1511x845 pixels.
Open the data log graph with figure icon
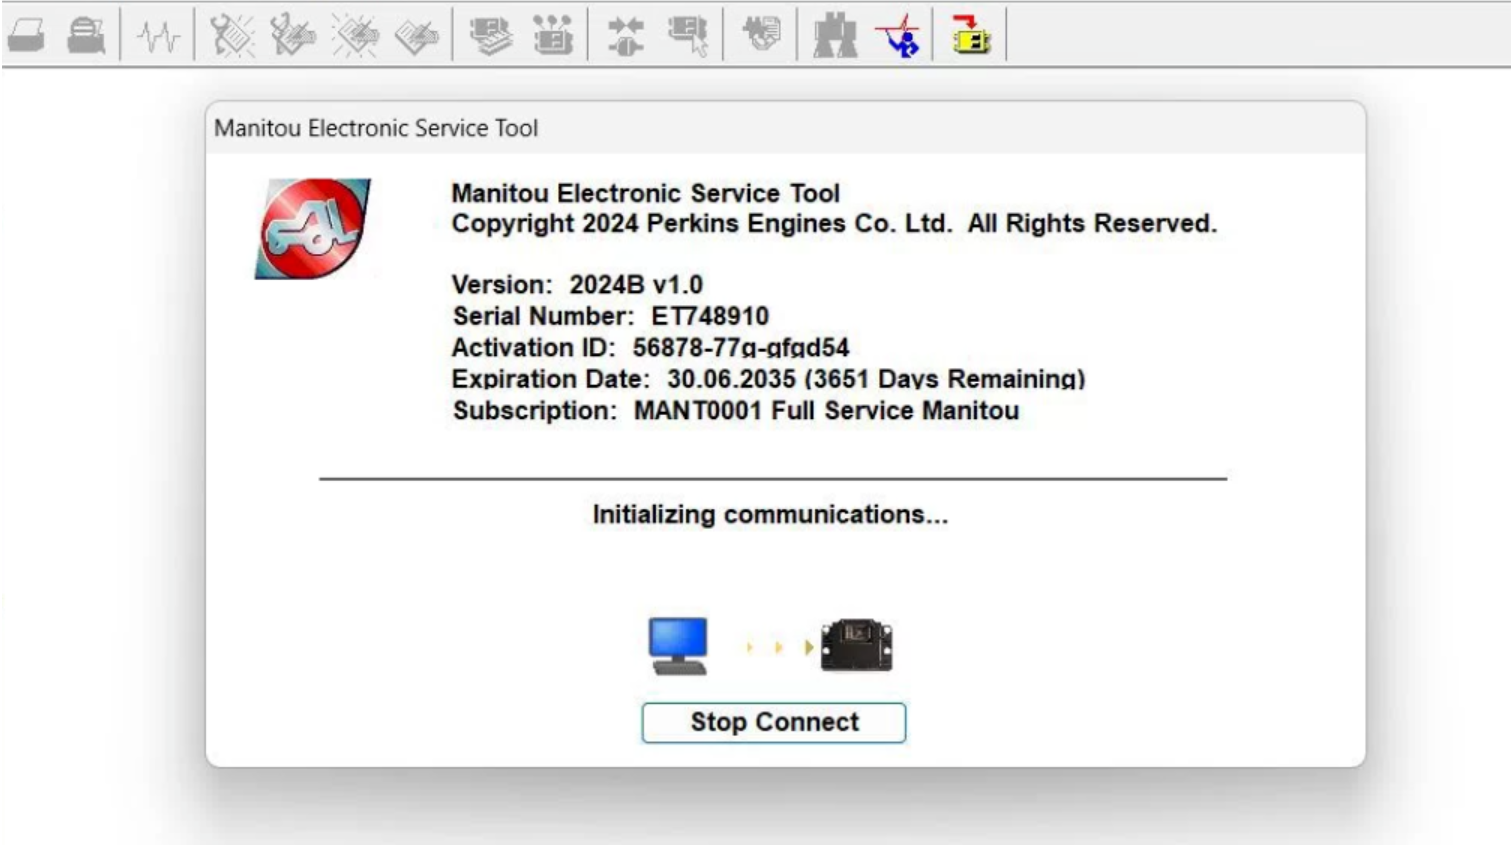click(x=897, y=36)
